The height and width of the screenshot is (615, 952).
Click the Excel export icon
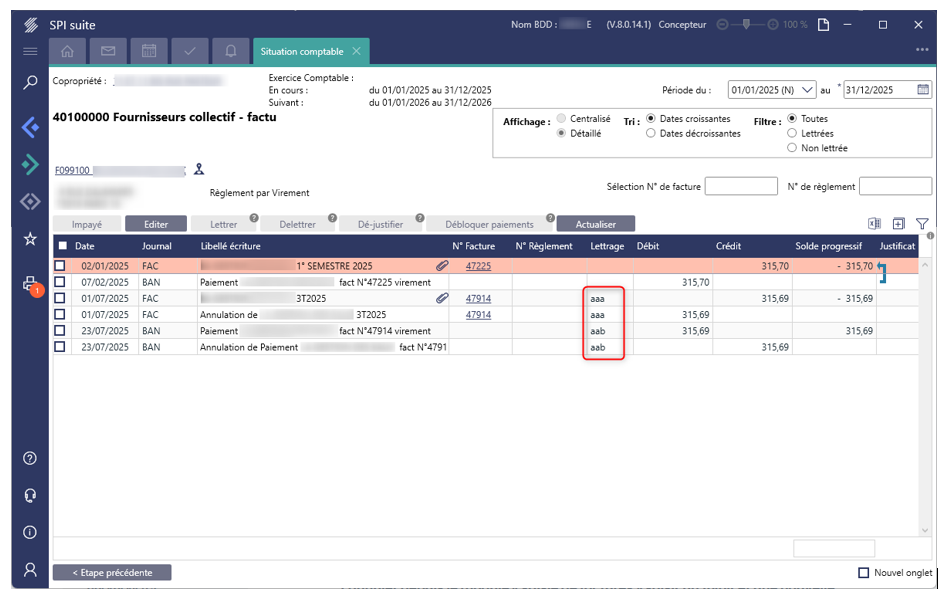click(x=873, y=224)
